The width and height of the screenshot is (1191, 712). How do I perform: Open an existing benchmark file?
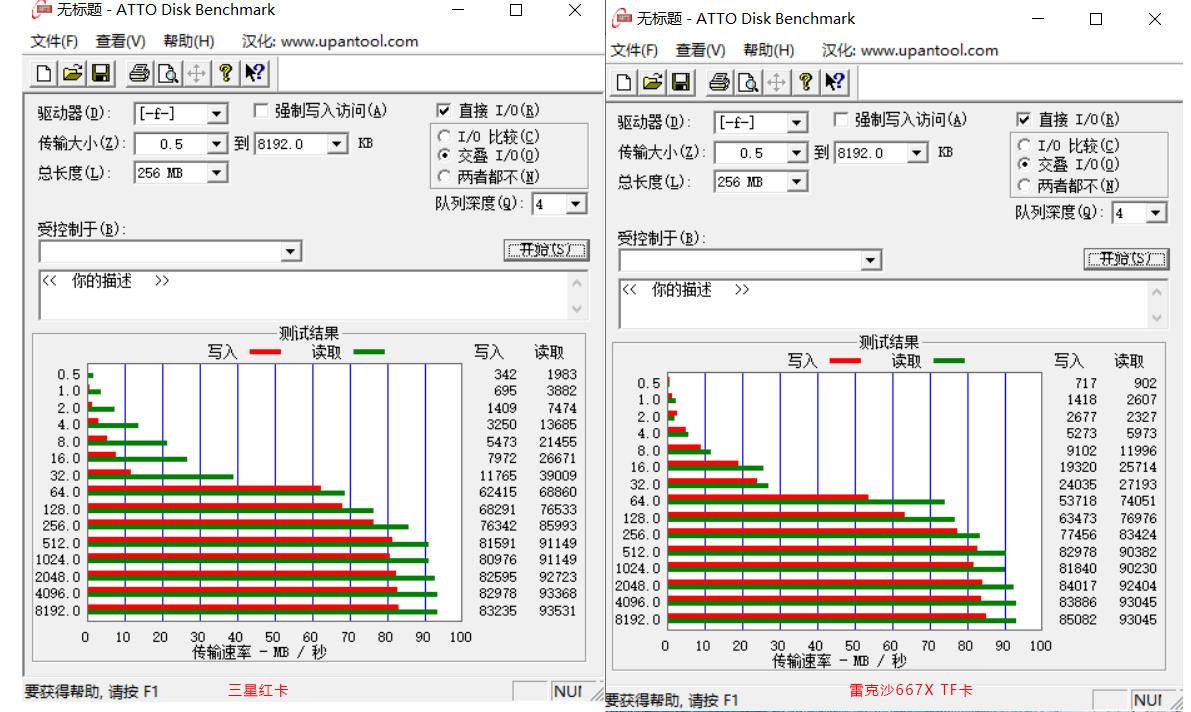click(x=73, y=72)
